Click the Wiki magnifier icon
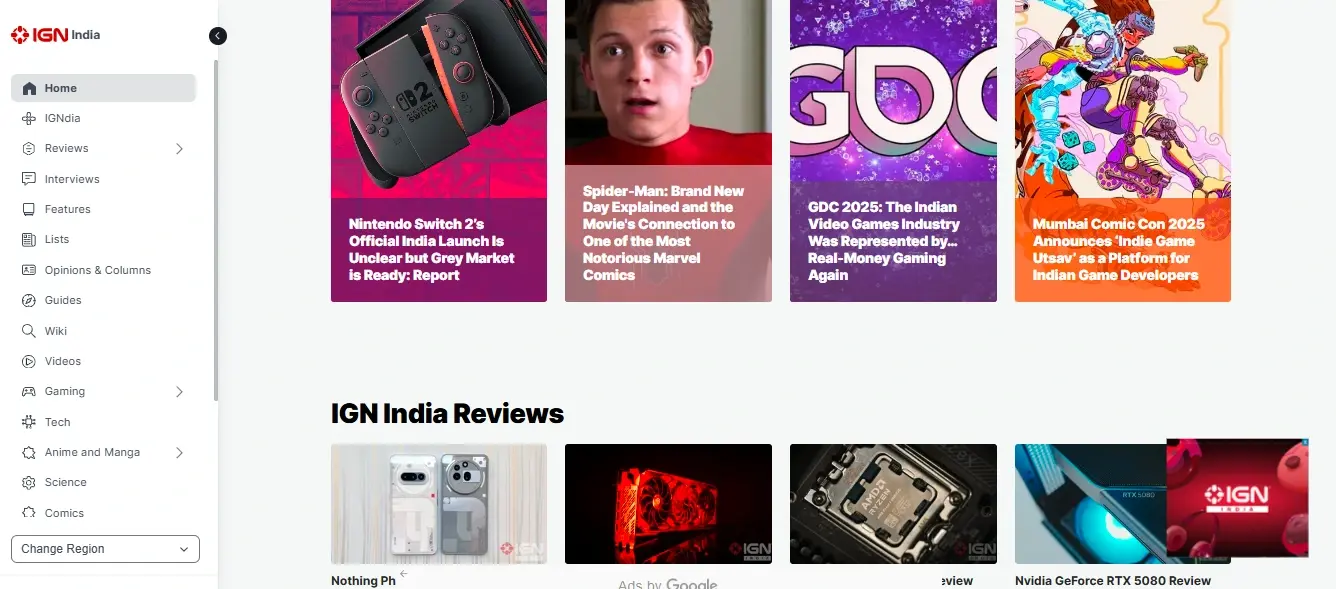The image size is (1336, 589). [x=29, y=331]
